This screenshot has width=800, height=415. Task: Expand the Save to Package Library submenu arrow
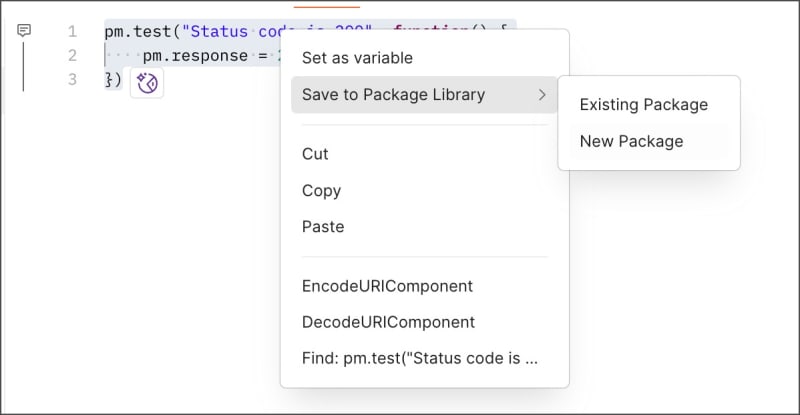pos(541,95)
